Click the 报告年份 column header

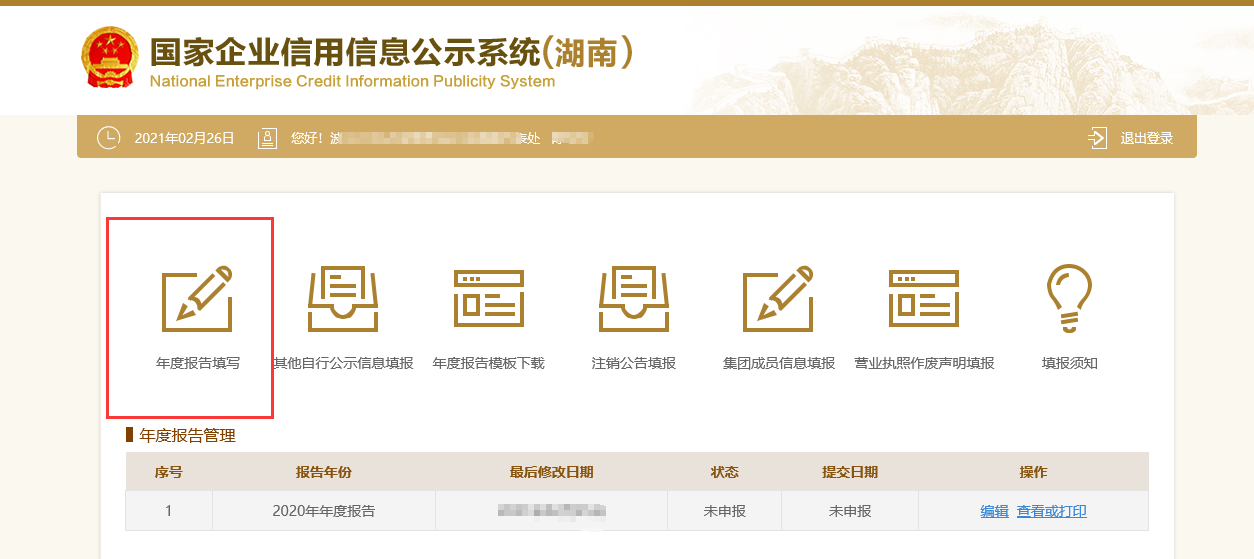[323, 472]
